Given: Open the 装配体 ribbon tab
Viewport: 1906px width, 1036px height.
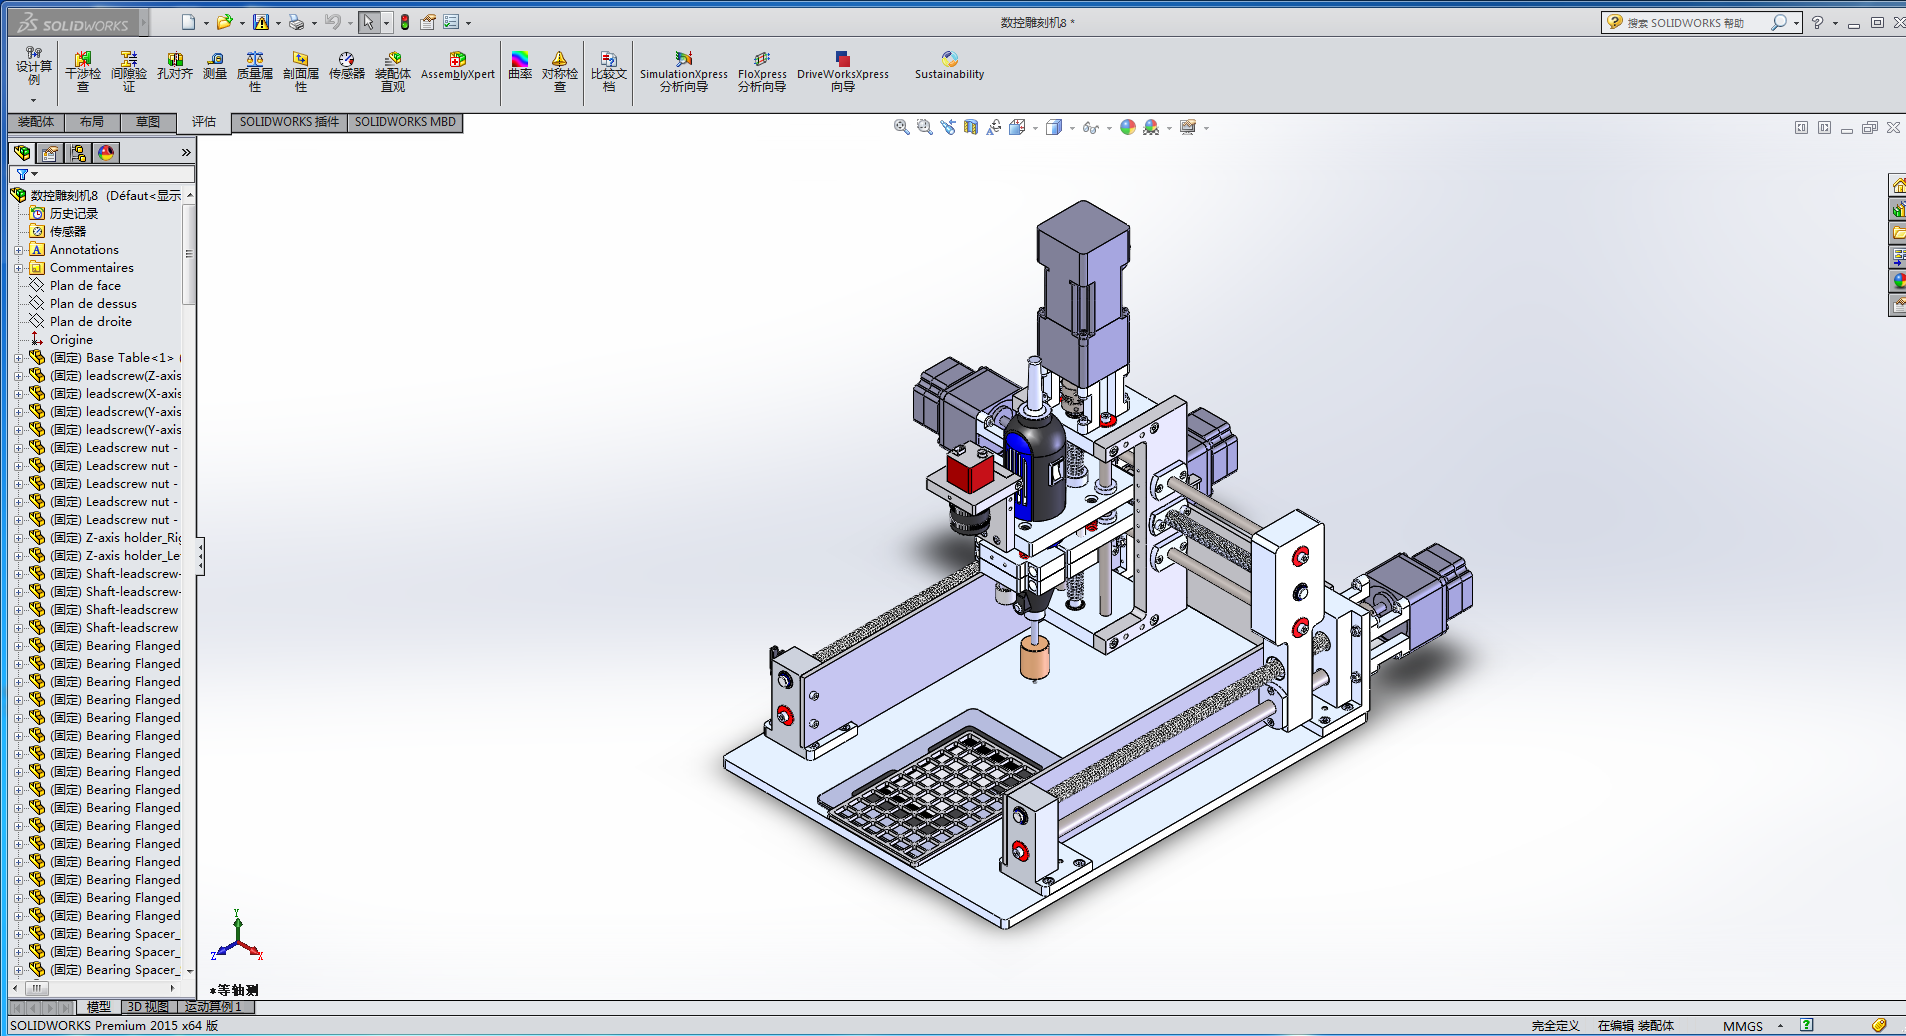Looking at the screenshot, I should click(x=36, y=122).
